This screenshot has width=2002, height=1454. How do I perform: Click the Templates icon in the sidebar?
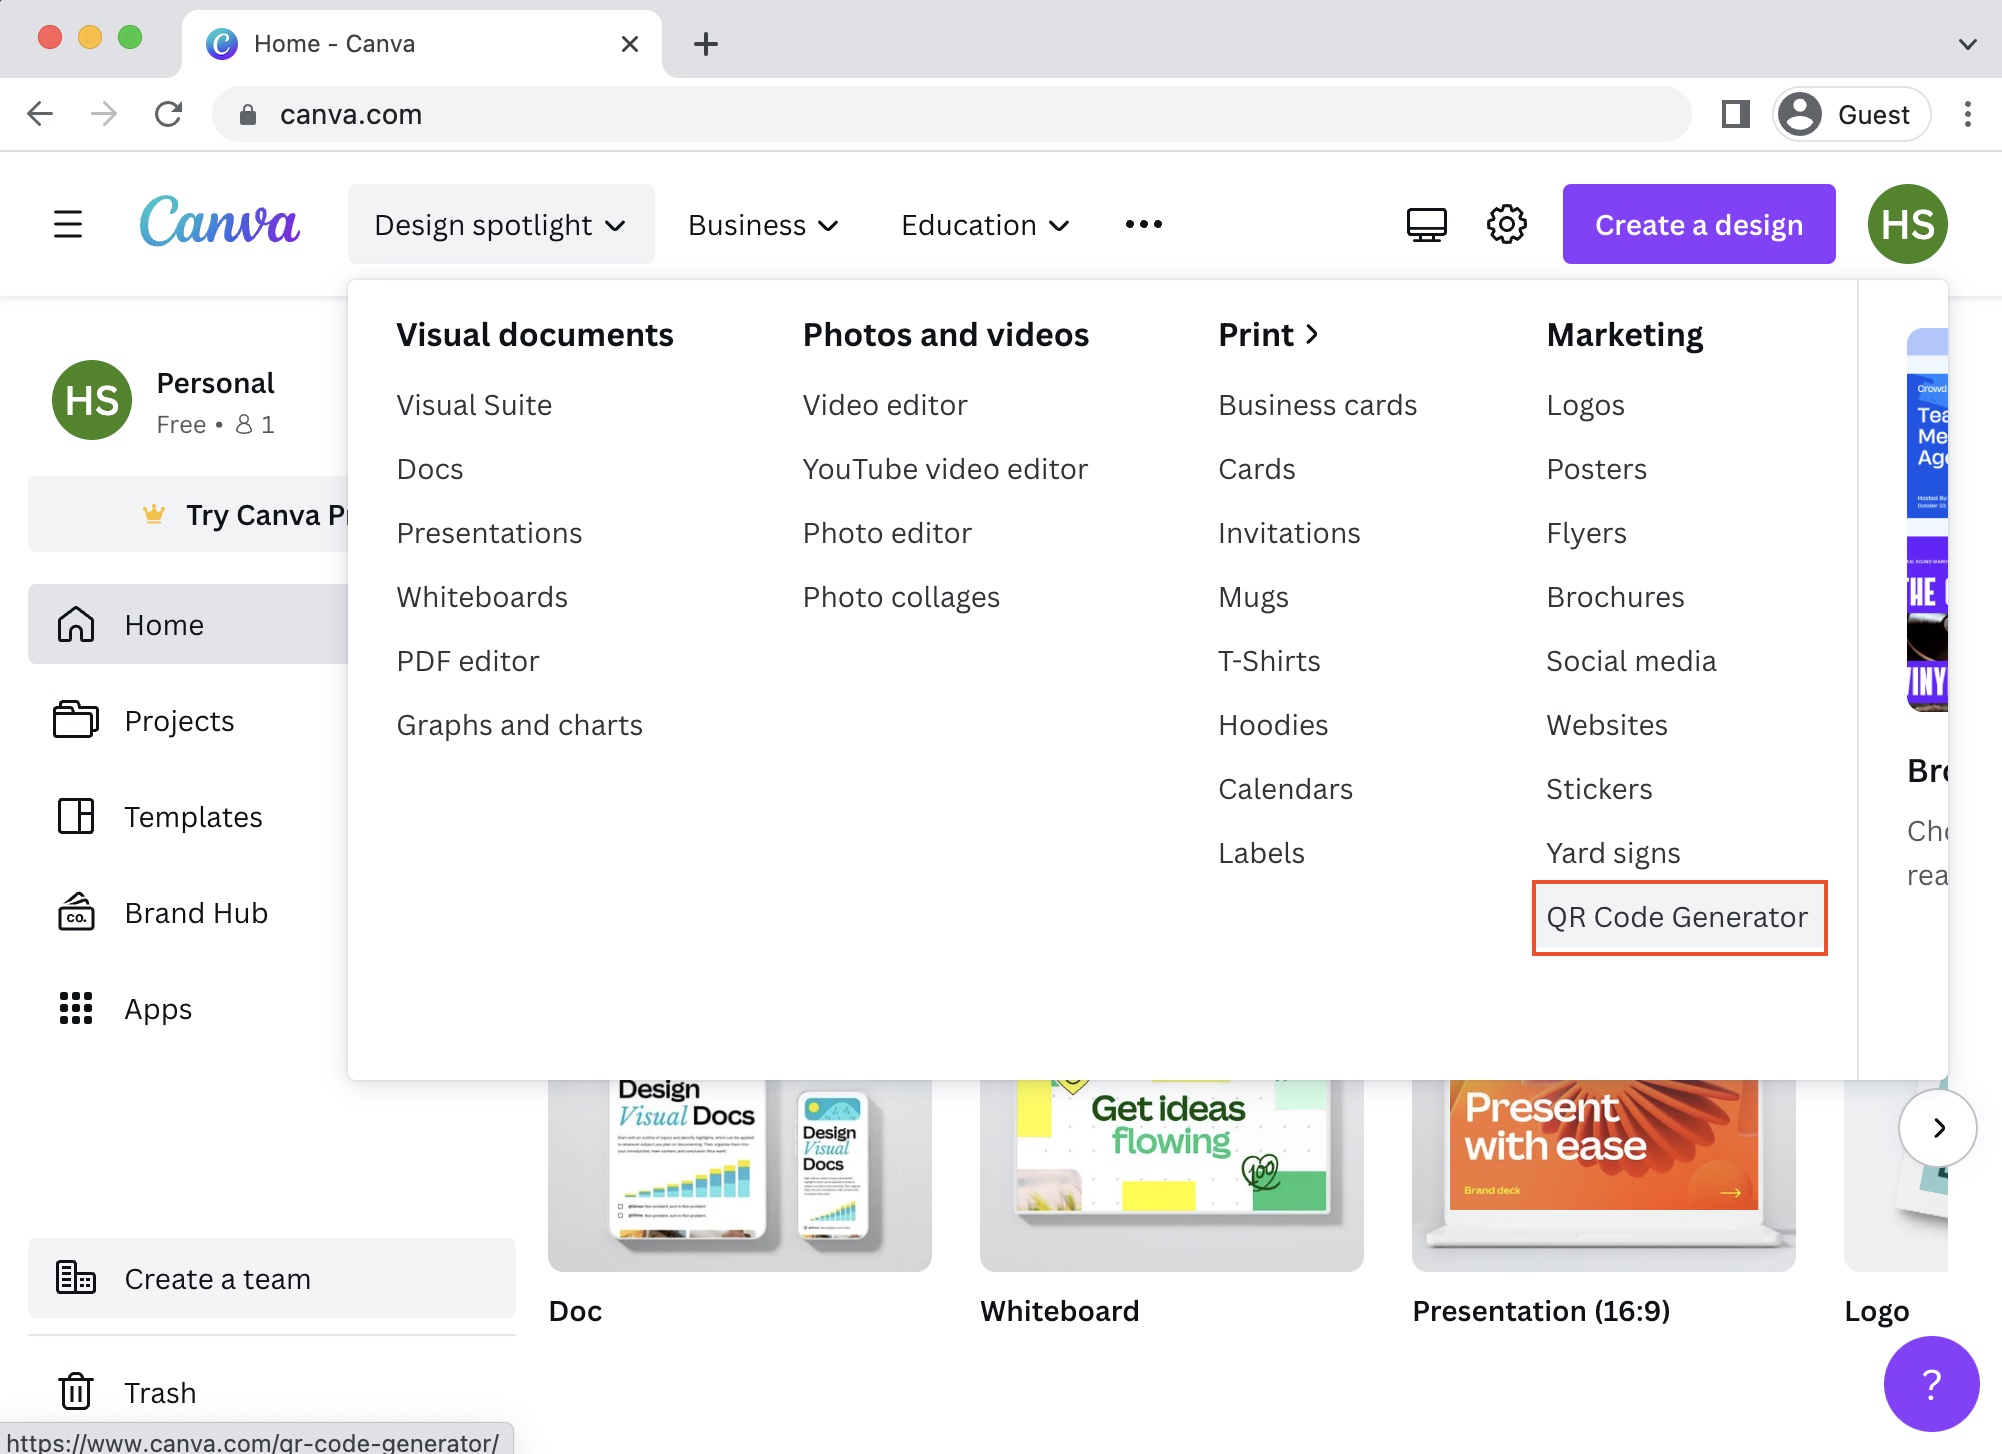(x=76, y=816)
